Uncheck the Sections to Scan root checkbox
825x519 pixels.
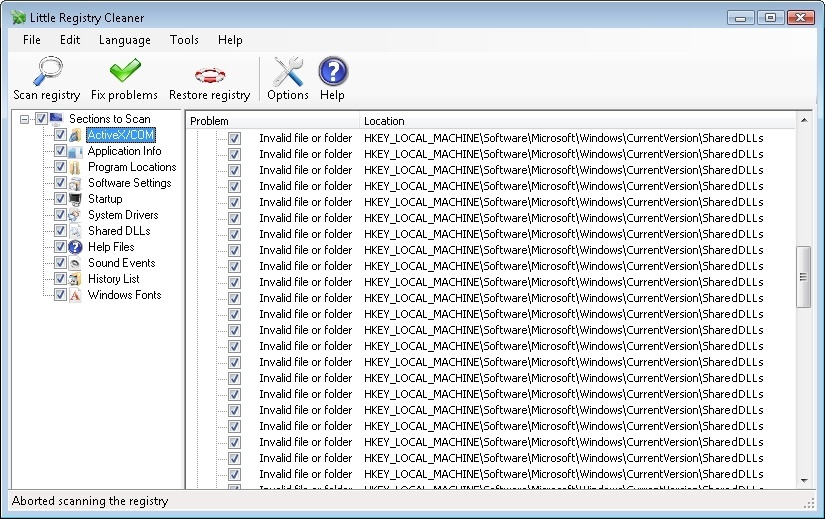41,119
